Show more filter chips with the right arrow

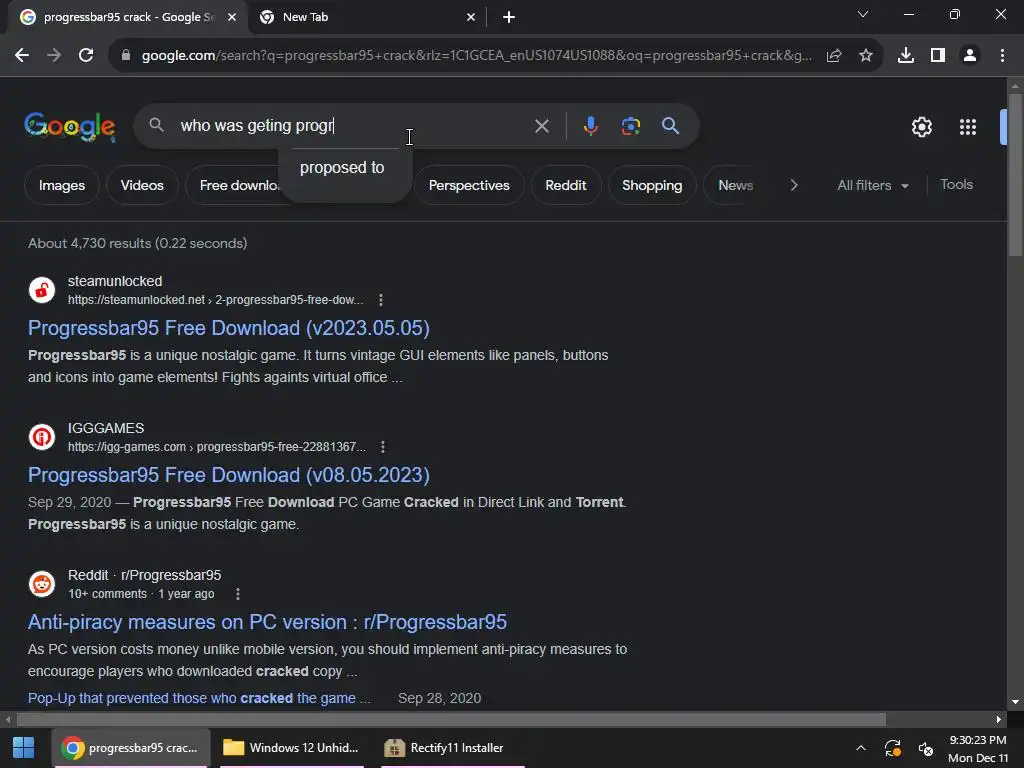click(x=793, y=185)
